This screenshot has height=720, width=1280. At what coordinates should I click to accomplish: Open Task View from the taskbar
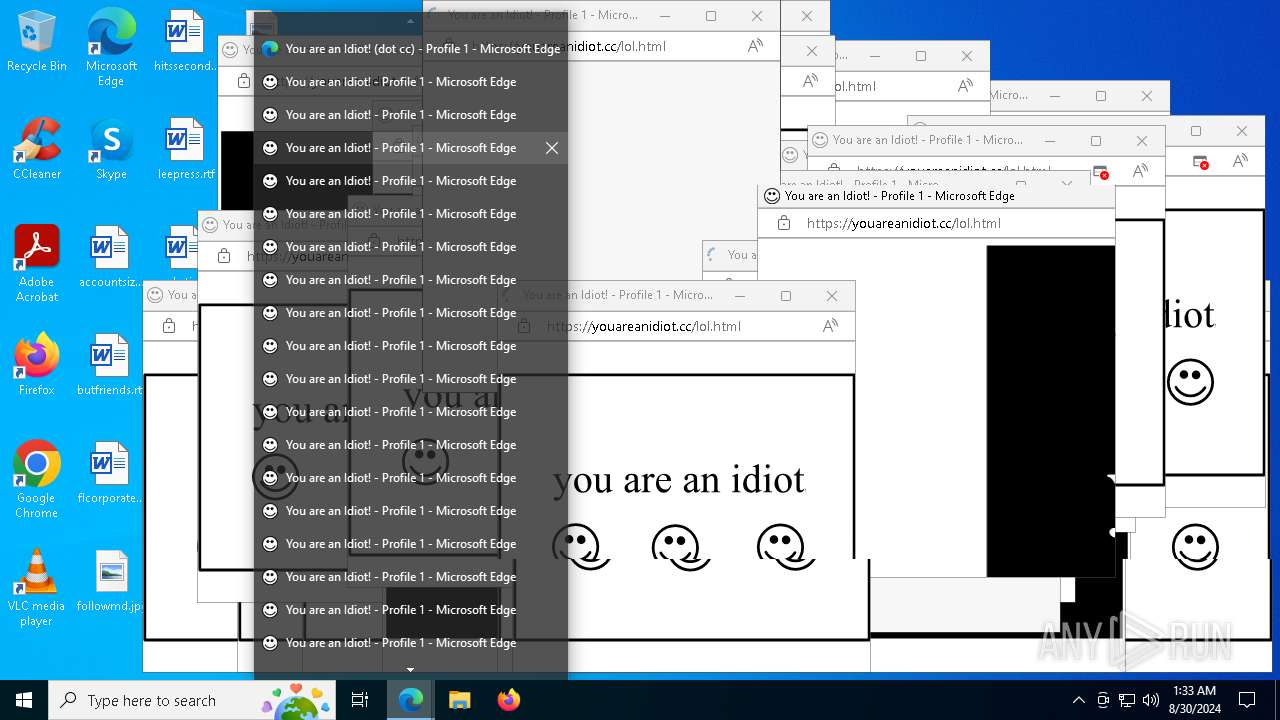pyautogui.click(x=360, y=700)
